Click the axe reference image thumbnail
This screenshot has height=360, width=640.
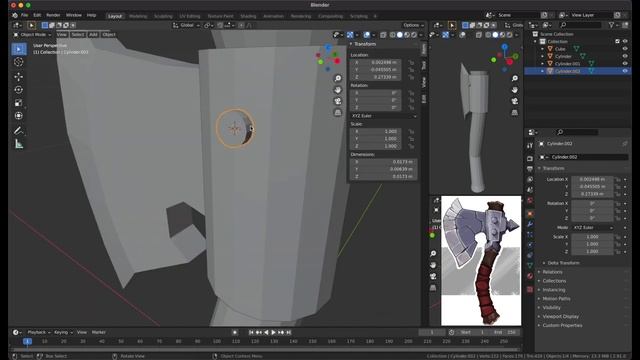point(481,260)
